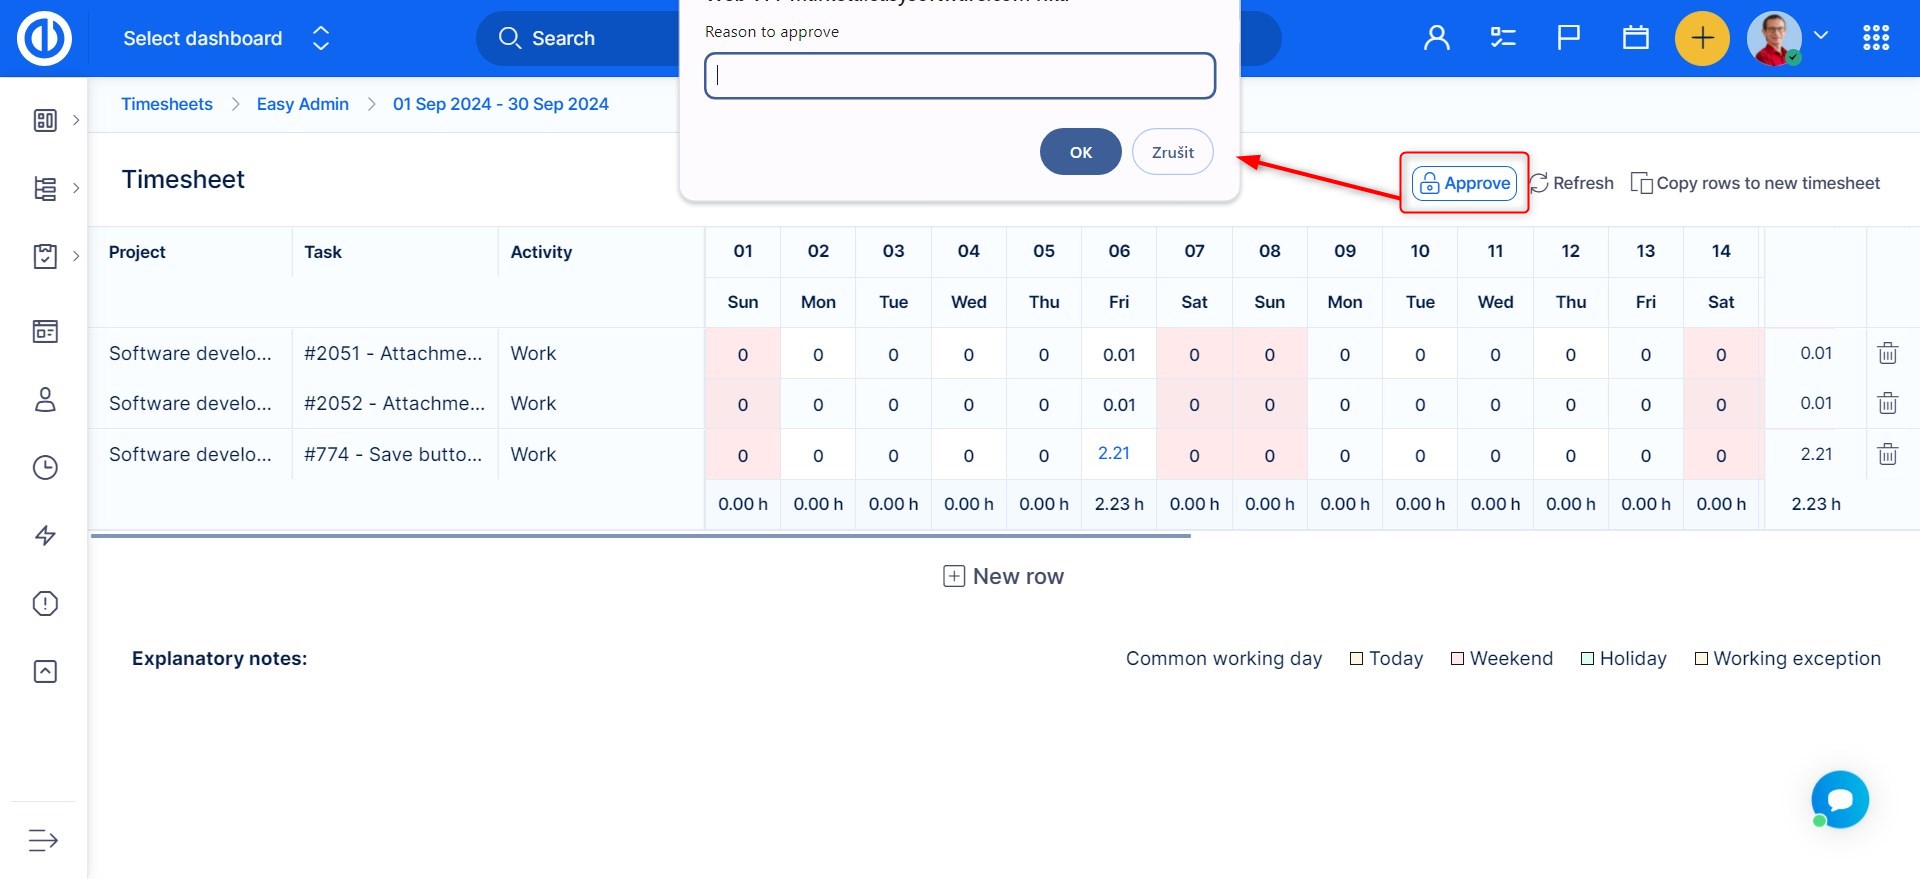This screenshot has height=879, width=1920.
Task: Click the Approve timesheet button
Action: pyautogui.click(x=1464, y=183)
